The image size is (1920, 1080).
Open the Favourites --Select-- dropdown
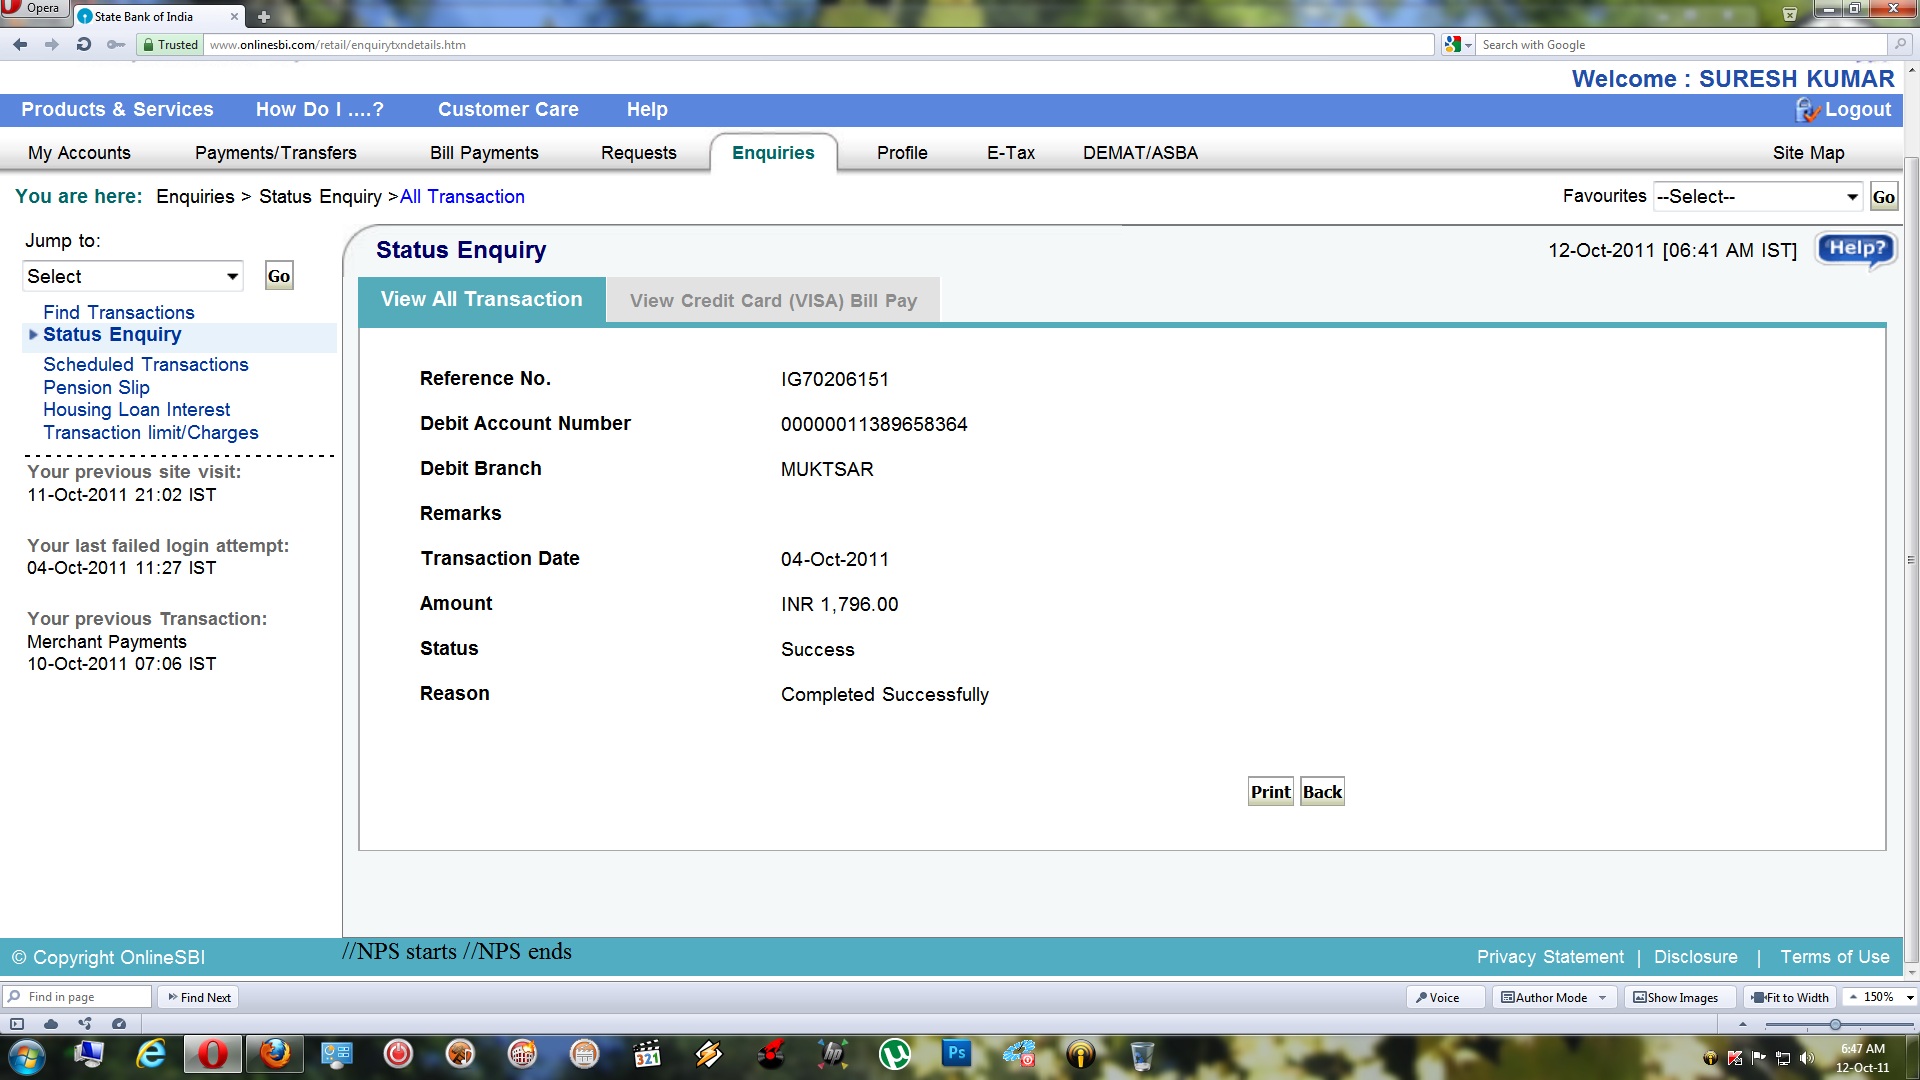[1757, 197]
